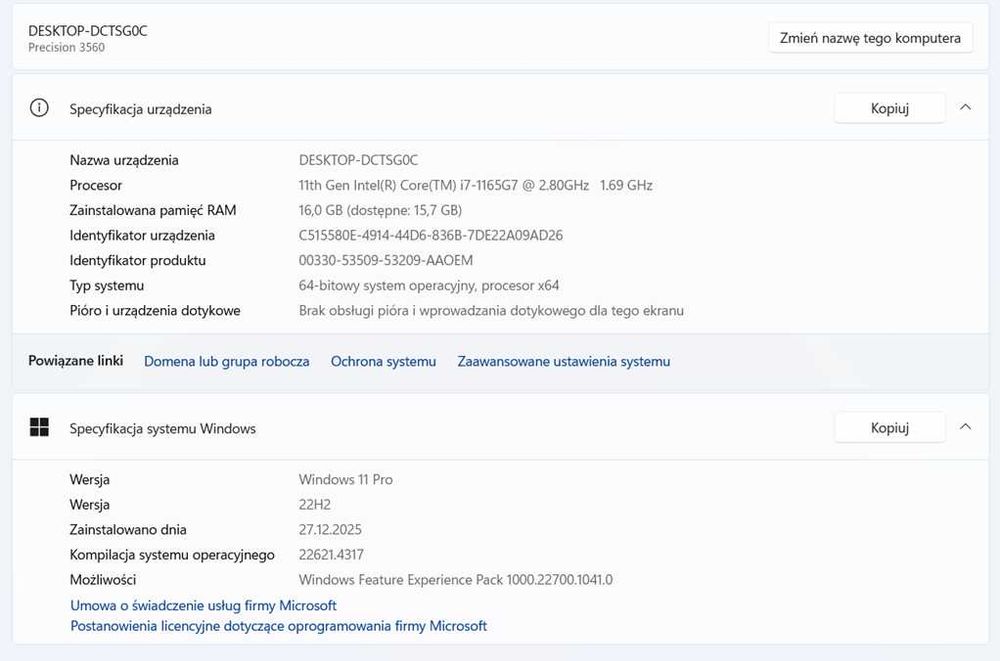Click the Precision 3560 model text
Screen dimensions: 1000x661
(x=66, y=47)
